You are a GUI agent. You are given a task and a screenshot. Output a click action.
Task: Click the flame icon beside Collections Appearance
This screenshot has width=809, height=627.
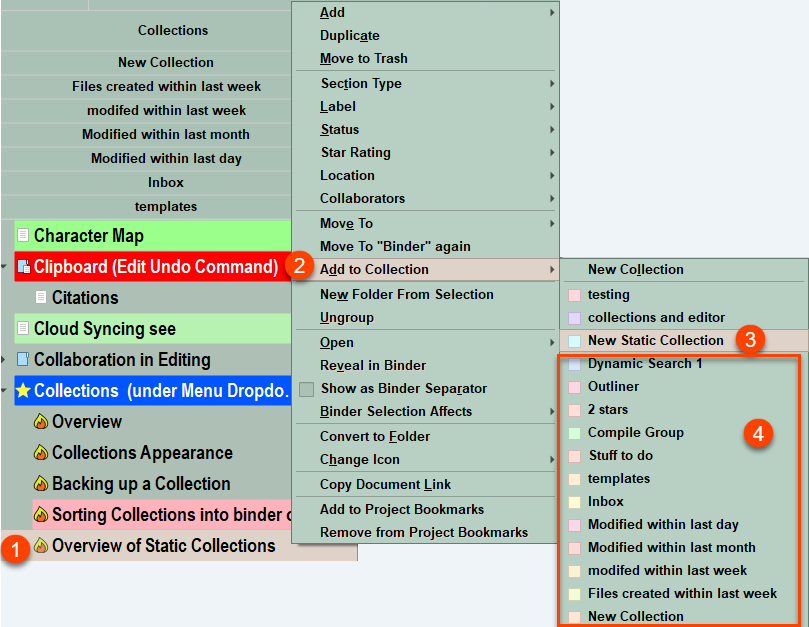(41, 452)
